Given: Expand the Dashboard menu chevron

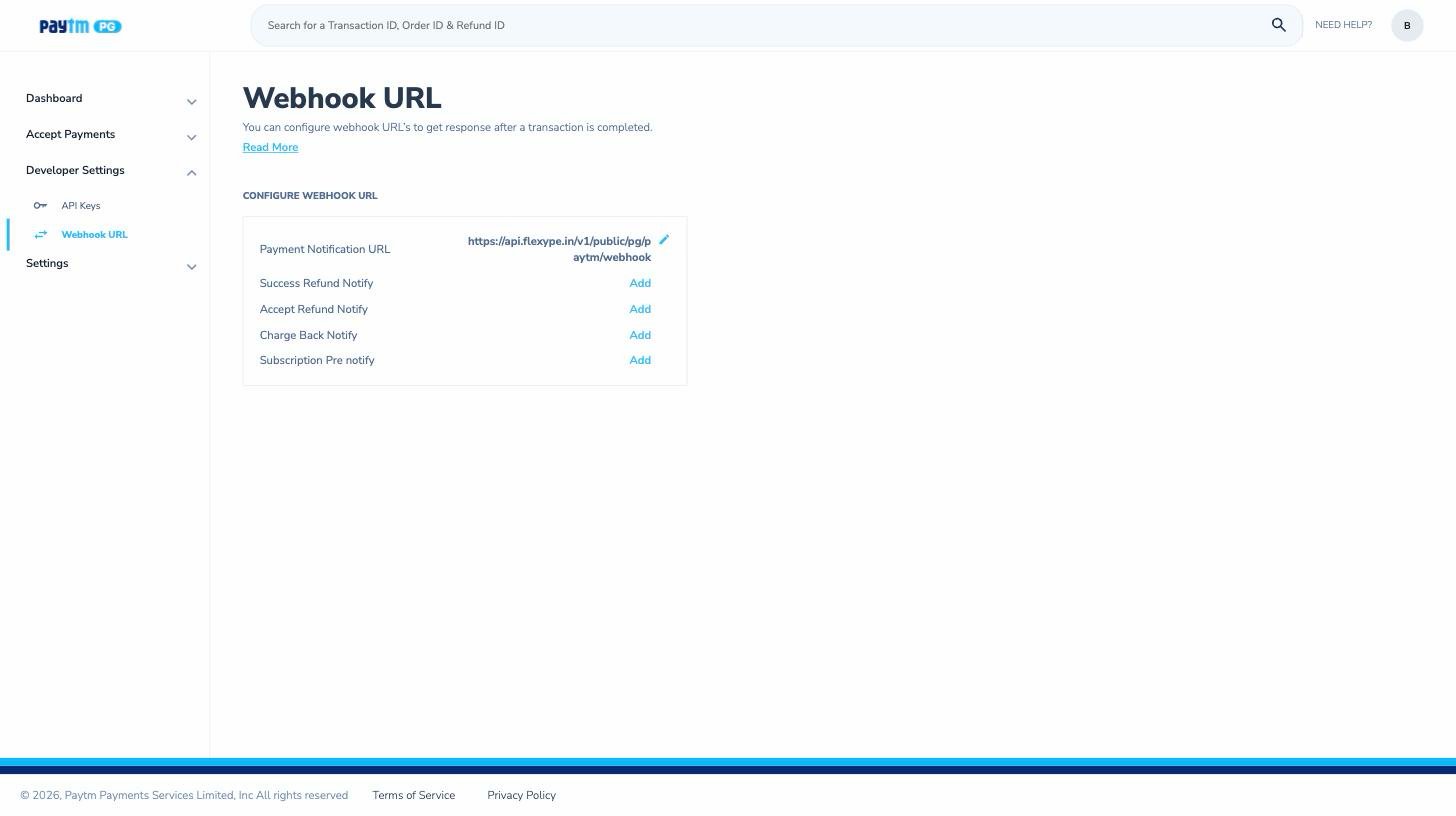Looking at the screenshot, I should (x=191, y=101).
